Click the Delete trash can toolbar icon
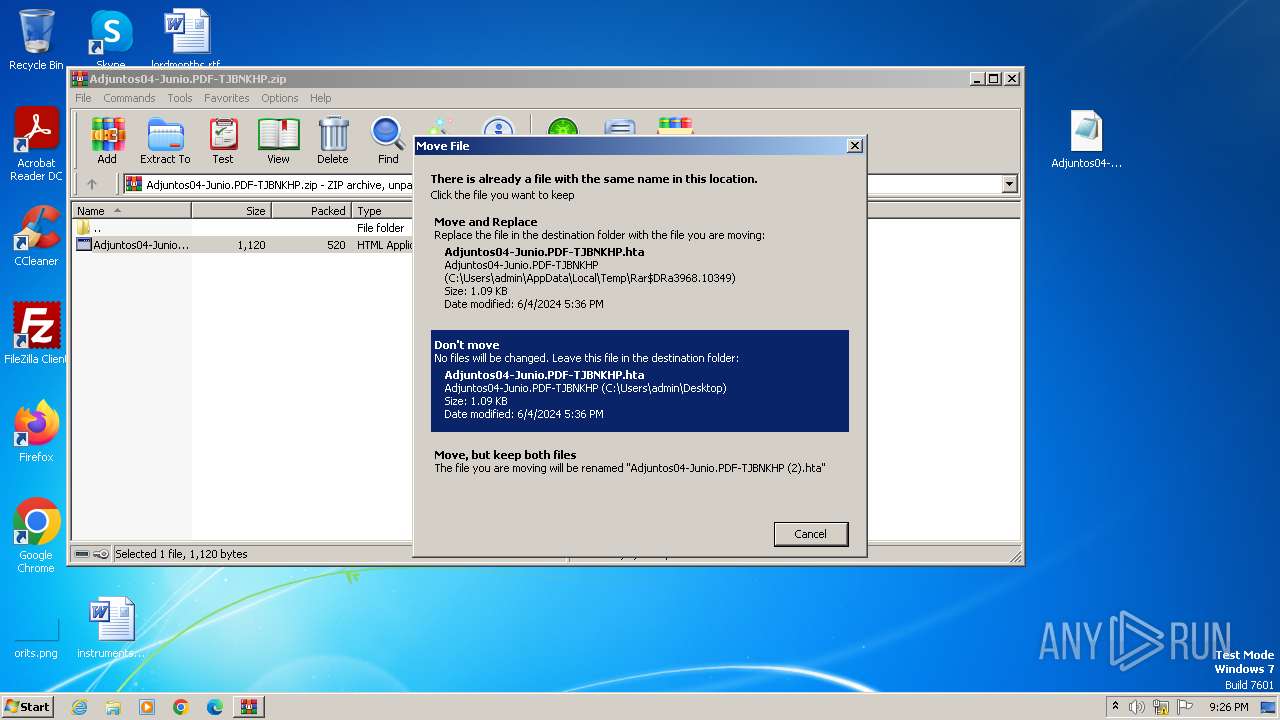 coord(333,140)
